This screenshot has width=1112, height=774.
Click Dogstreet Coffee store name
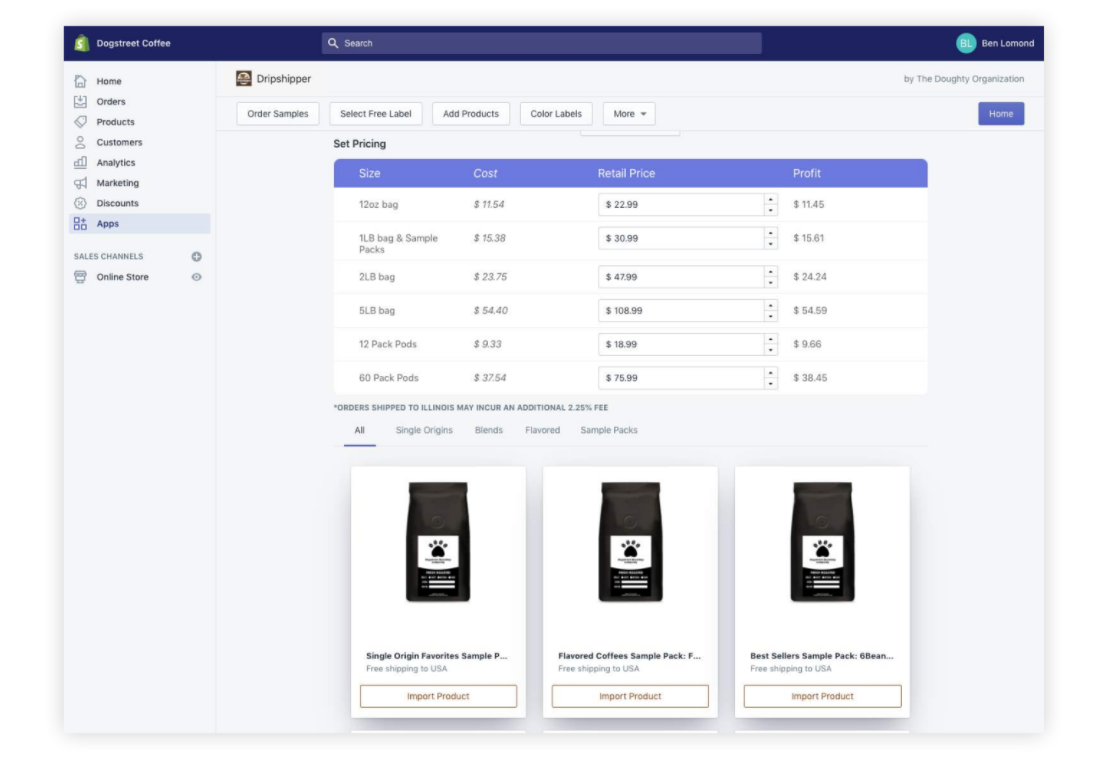tap(133, 43)
